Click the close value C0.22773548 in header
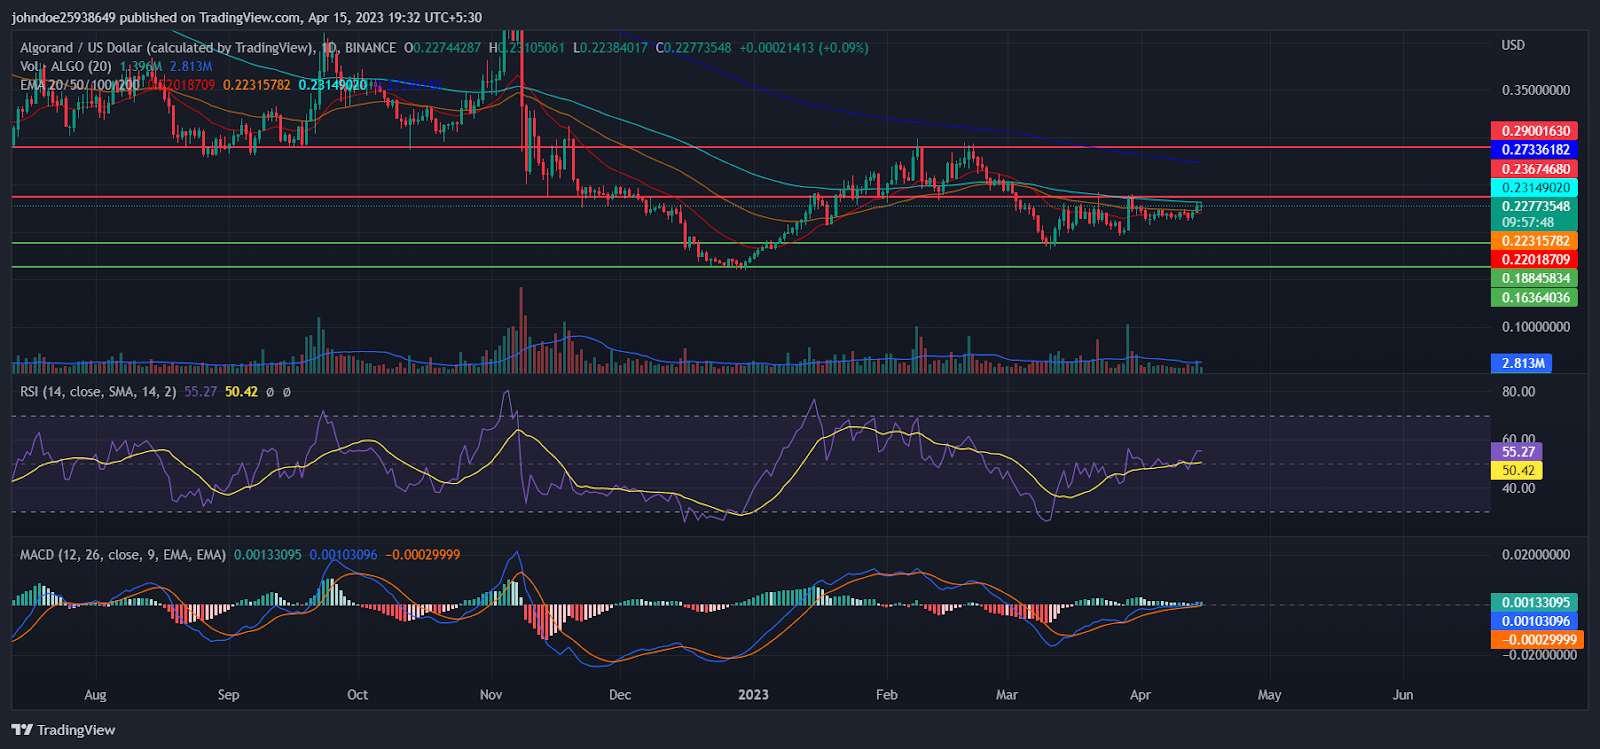This screenshot has width=1600, height=749. coord(693,48)
